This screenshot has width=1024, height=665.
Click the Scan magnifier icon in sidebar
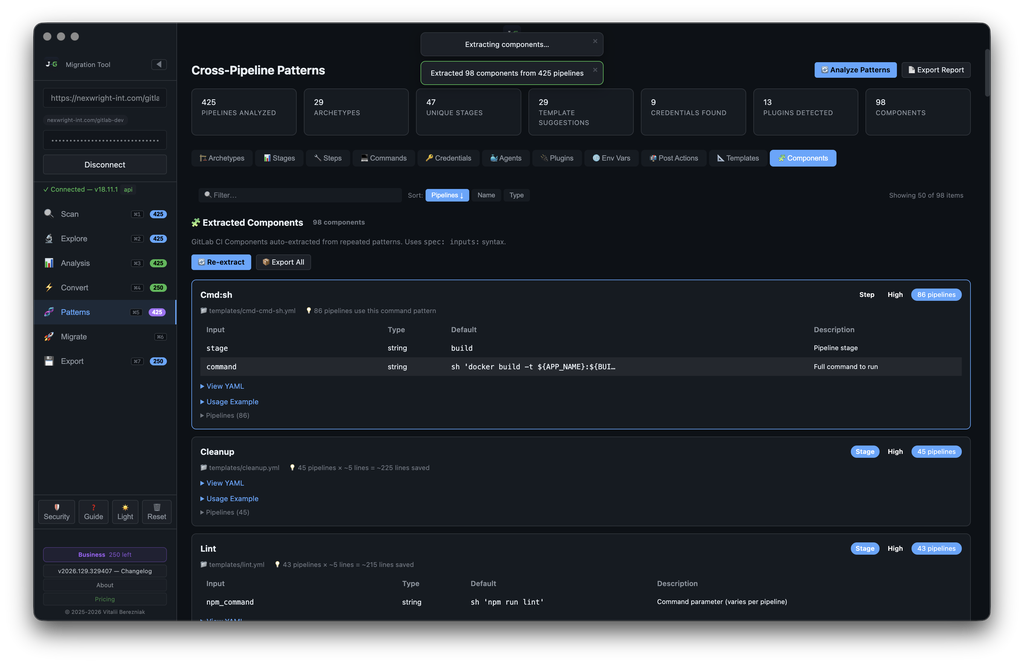[49, 214]
